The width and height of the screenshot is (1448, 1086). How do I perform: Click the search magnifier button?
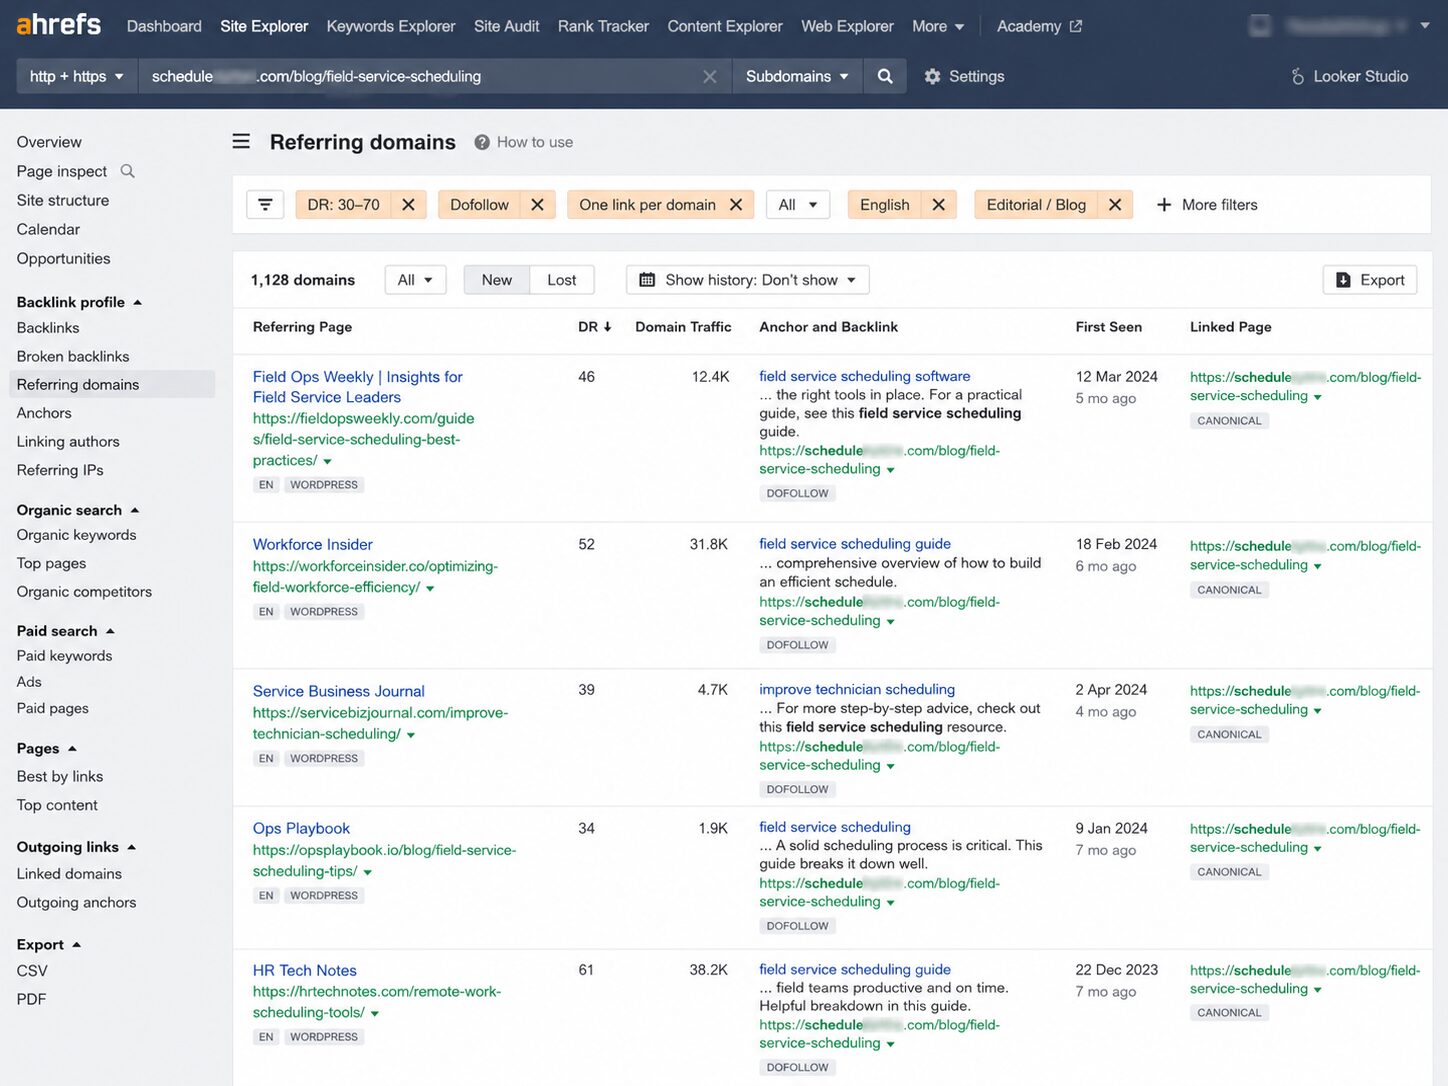click(x=885, y=76)
